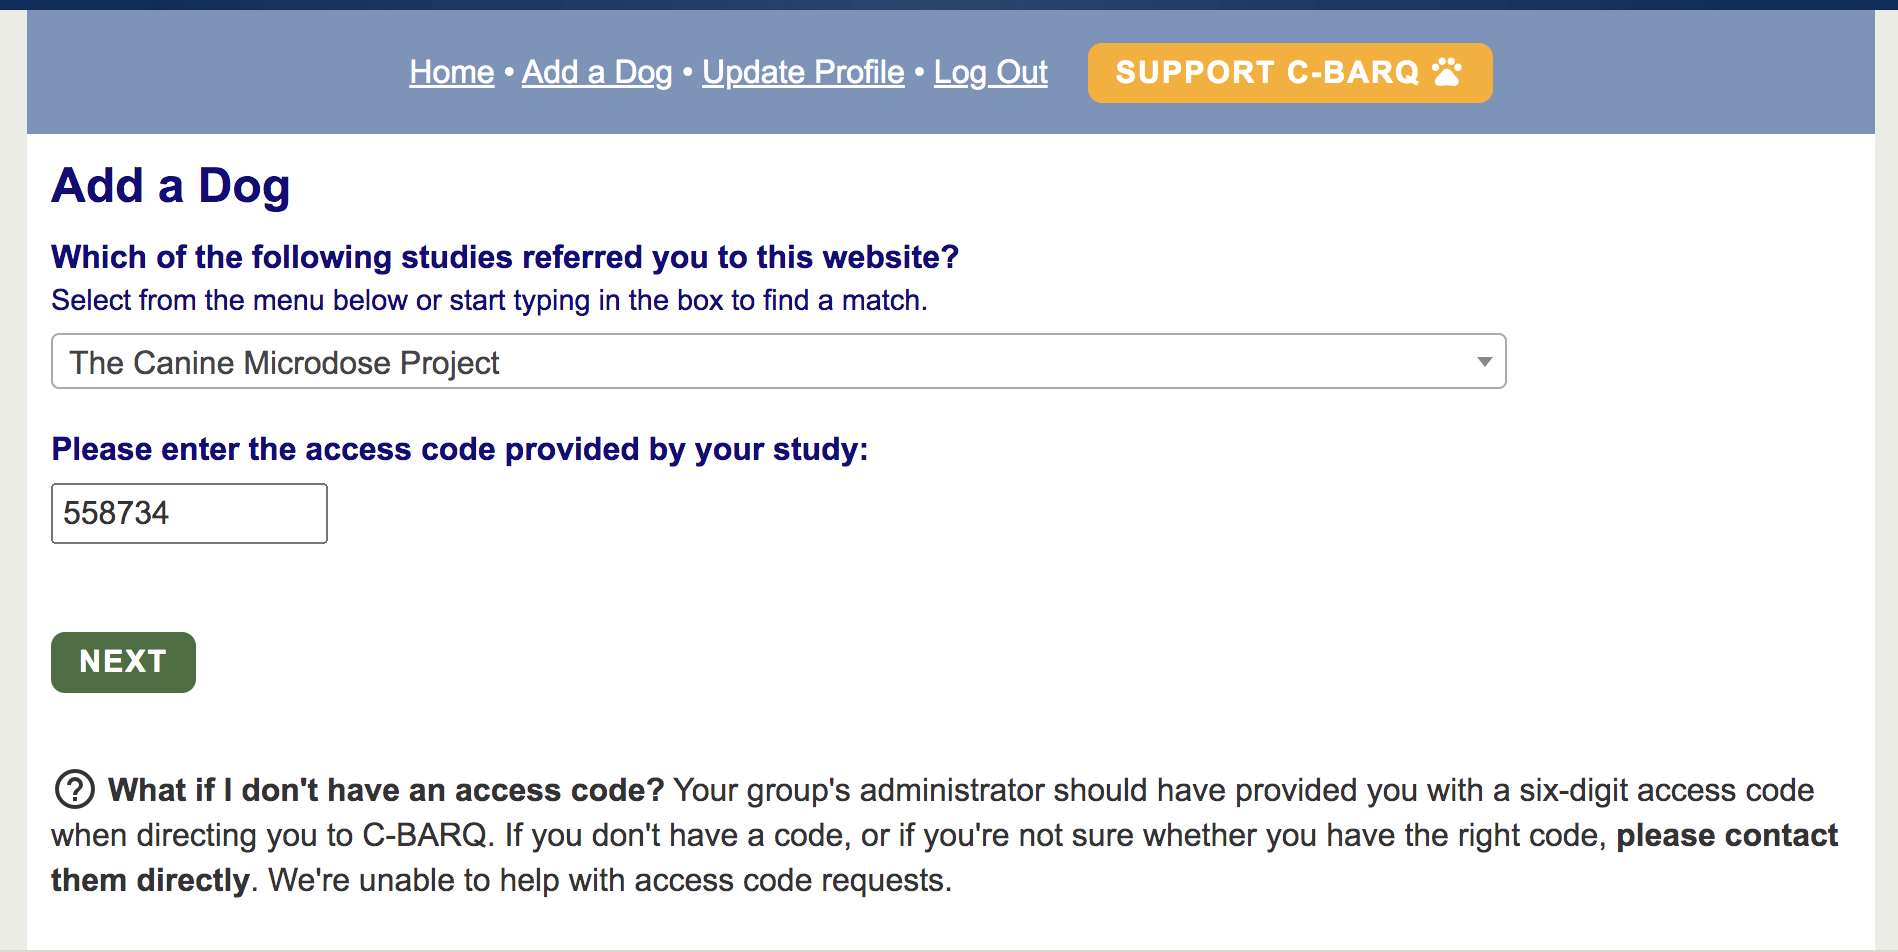
Task: Select The Canine Microdose Project combo box
Action: [778, 361]
